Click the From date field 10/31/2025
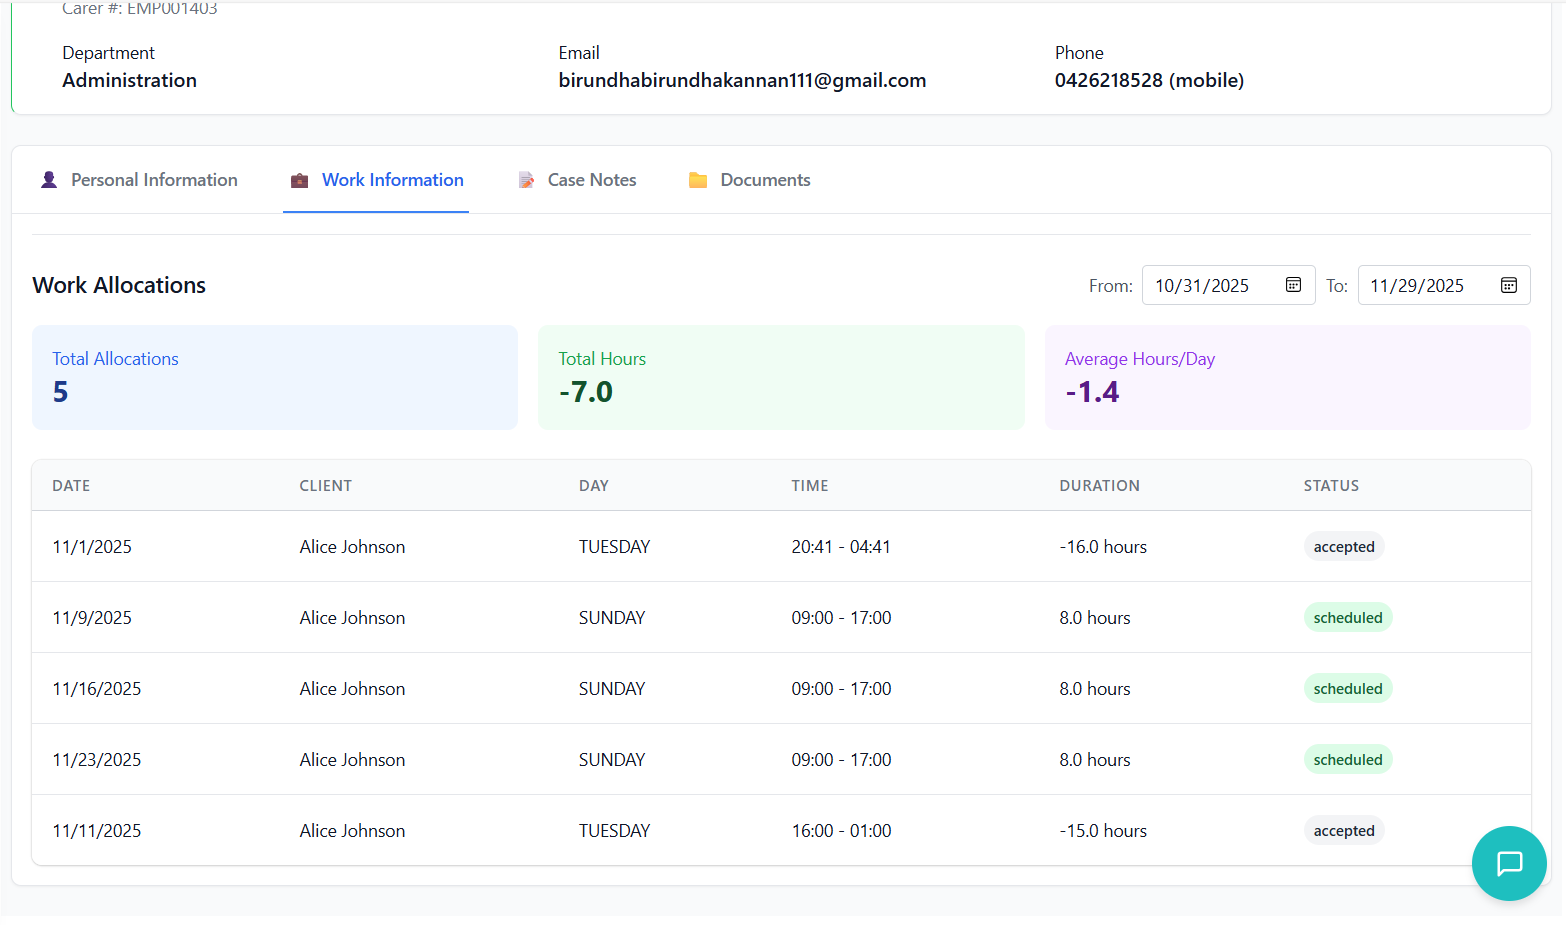Screen dimensions: 1566x925 point(1202,286)
